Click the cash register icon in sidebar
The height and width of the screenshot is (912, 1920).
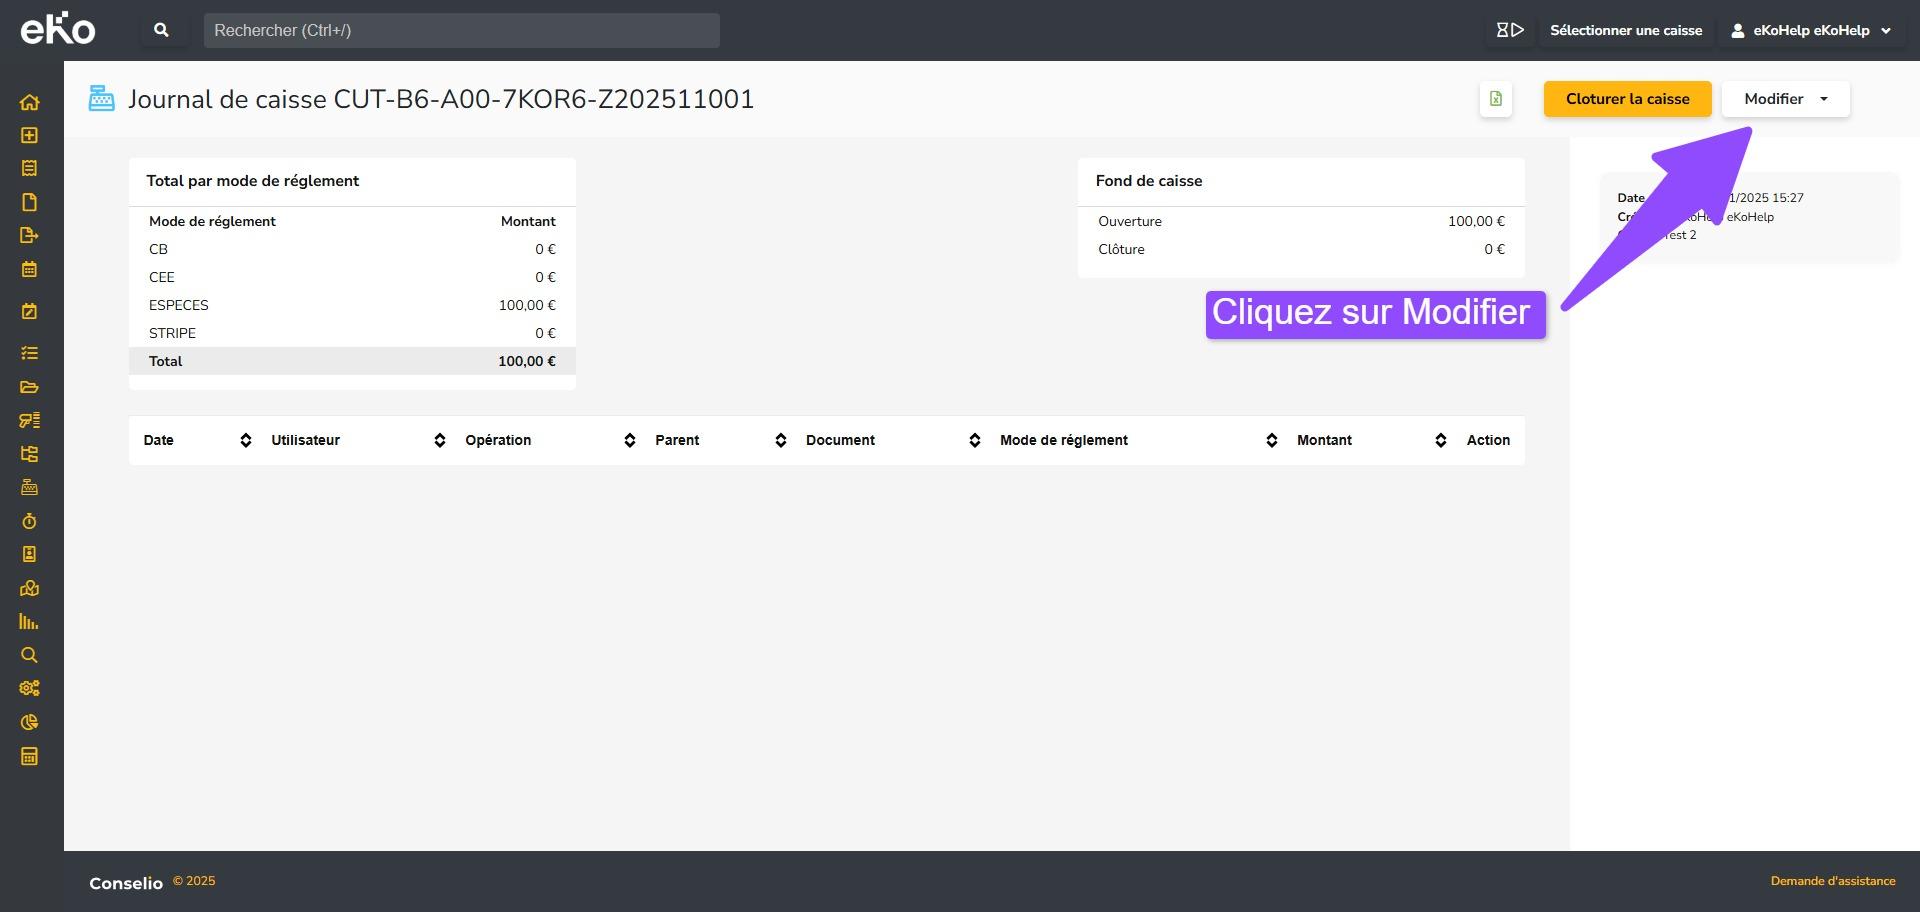pyautogui.click(x=29, y=487)
